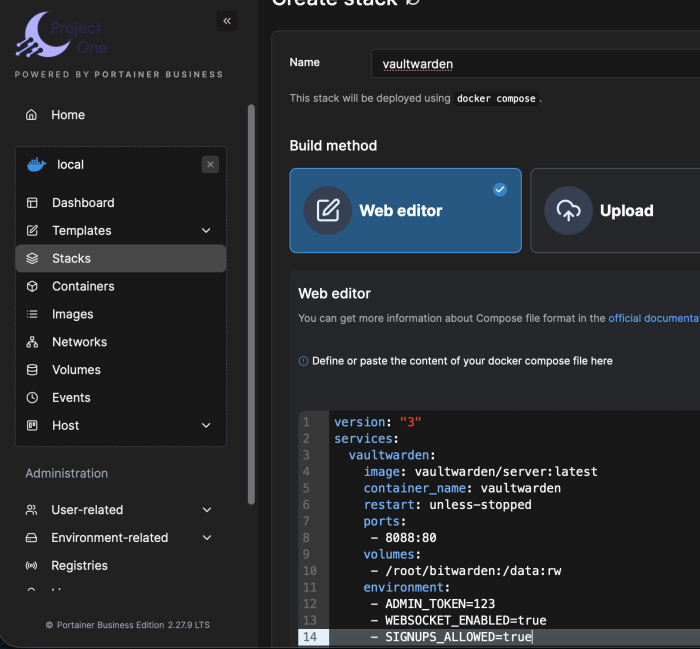Viewport: 700px width, 649px height.
Task: Click the User-related people icon
Action: click(31, 510)
